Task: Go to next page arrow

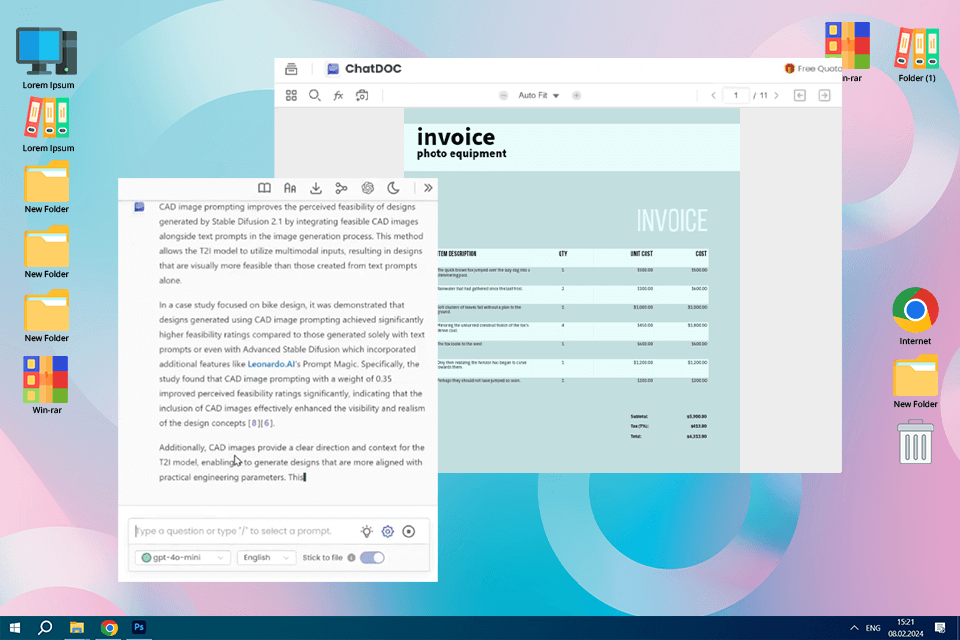Action: 776,96
